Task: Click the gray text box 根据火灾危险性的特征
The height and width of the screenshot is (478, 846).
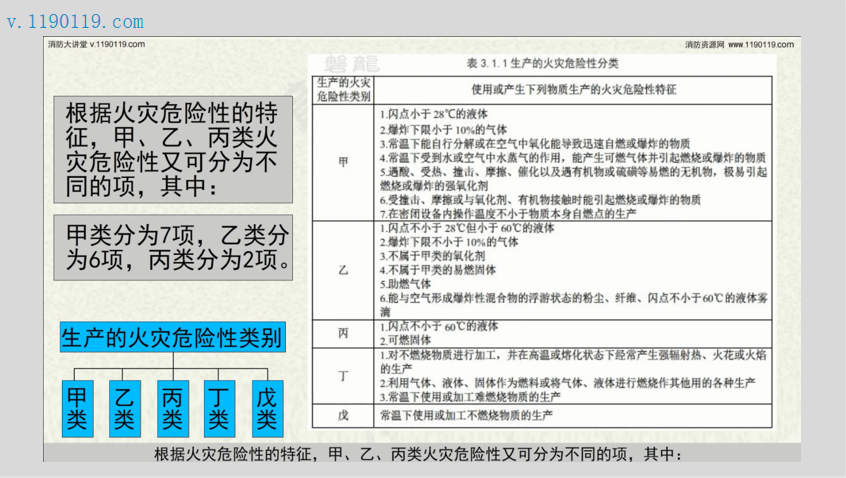Action: click(x=173, y=149)
